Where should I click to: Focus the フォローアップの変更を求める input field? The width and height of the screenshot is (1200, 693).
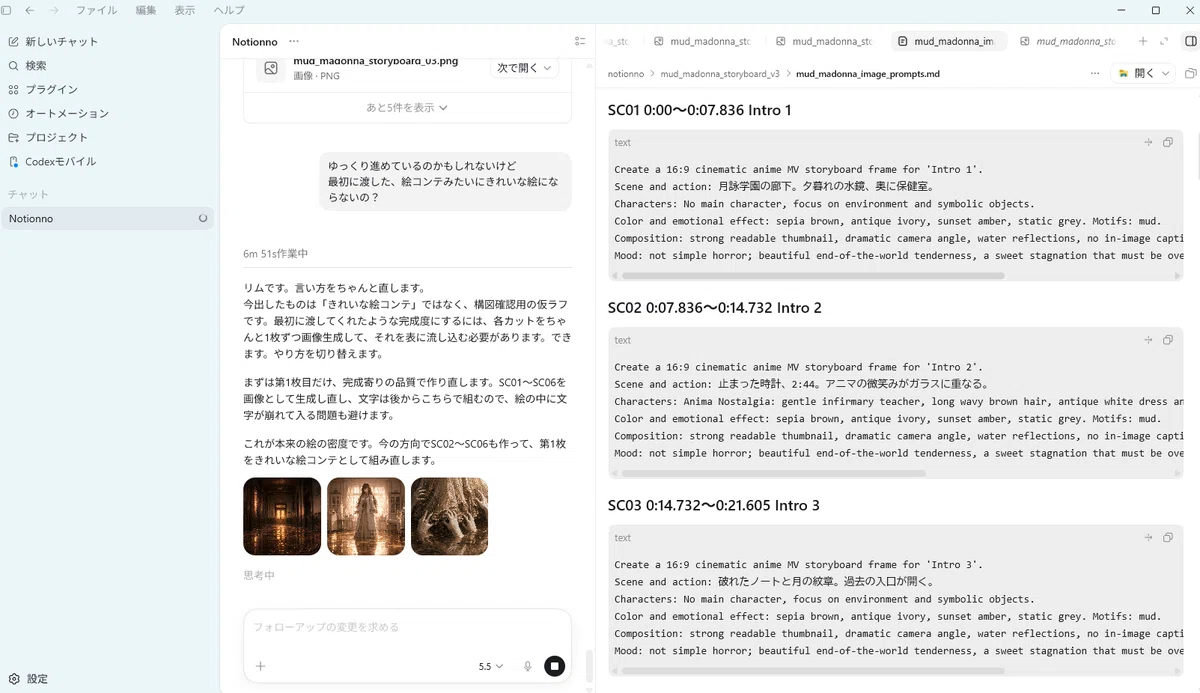pos(407,628)
